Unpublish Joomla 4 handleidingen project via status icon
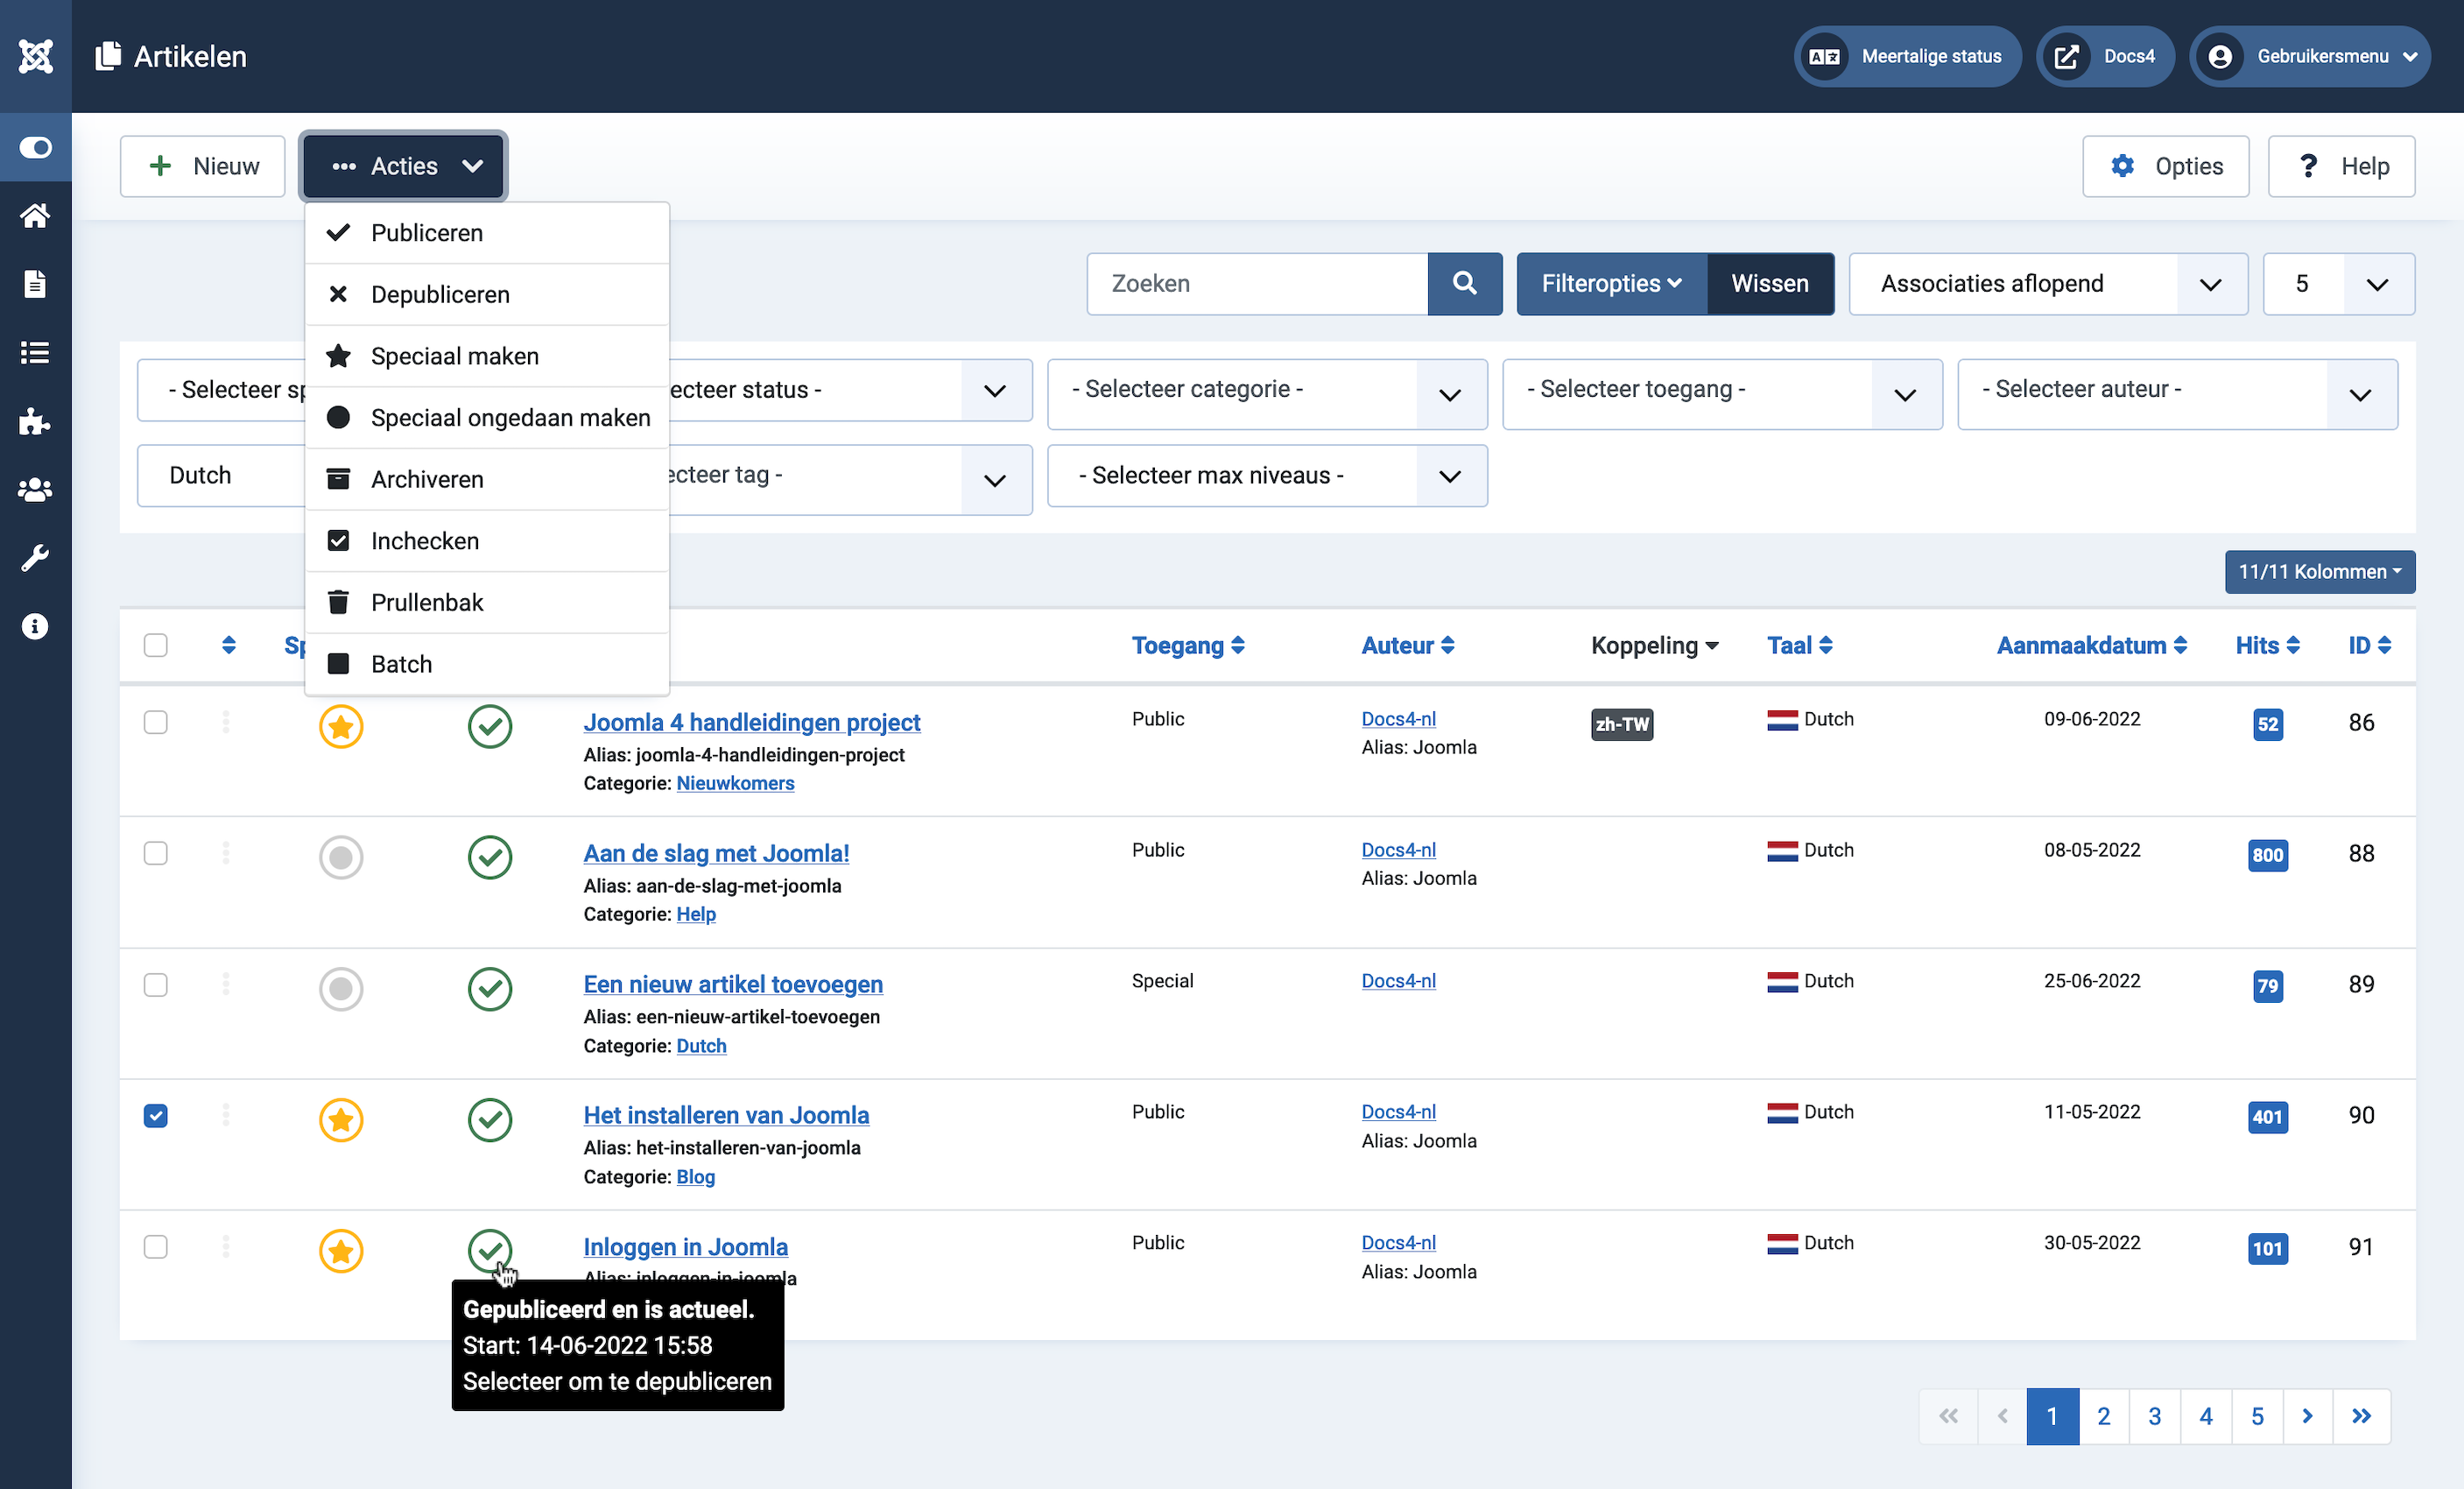Screen dimensions: 2464x1489 (490, 726)
